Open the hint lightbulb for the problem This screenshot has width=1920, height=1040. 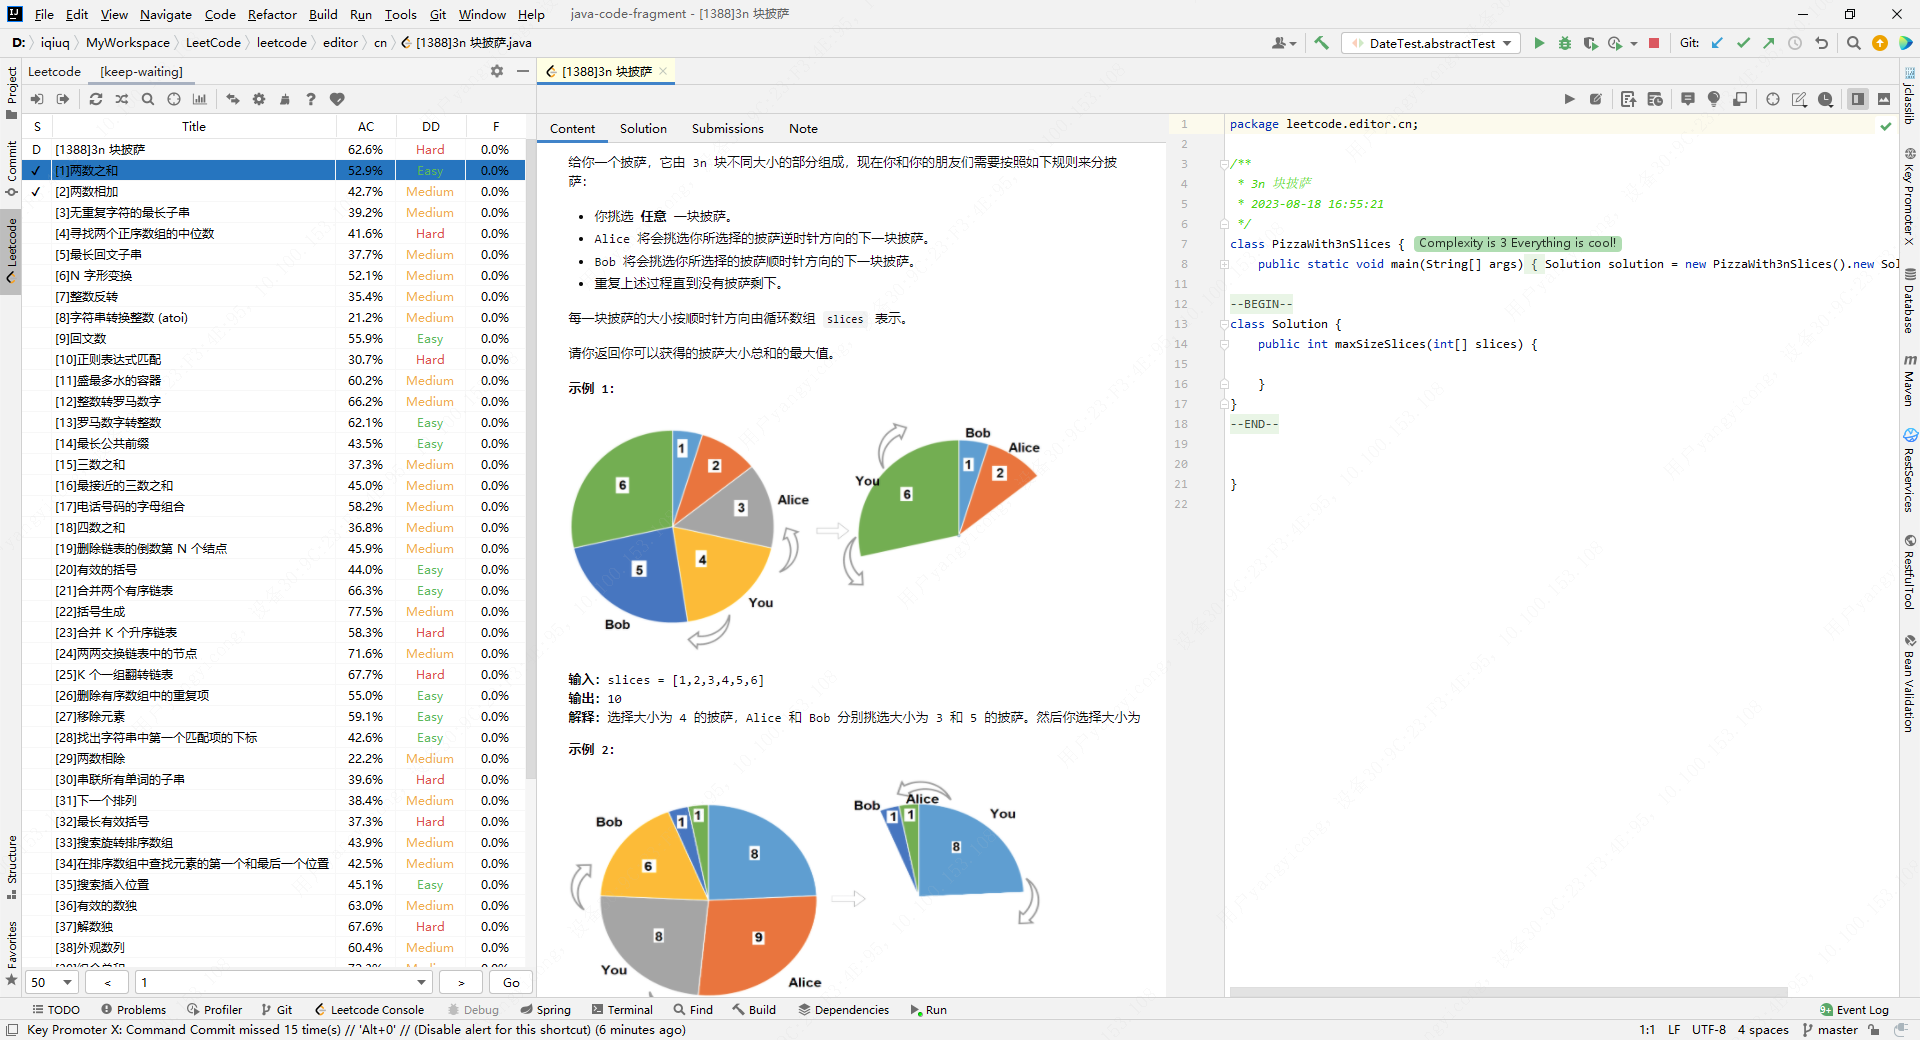coord(1713,99)
